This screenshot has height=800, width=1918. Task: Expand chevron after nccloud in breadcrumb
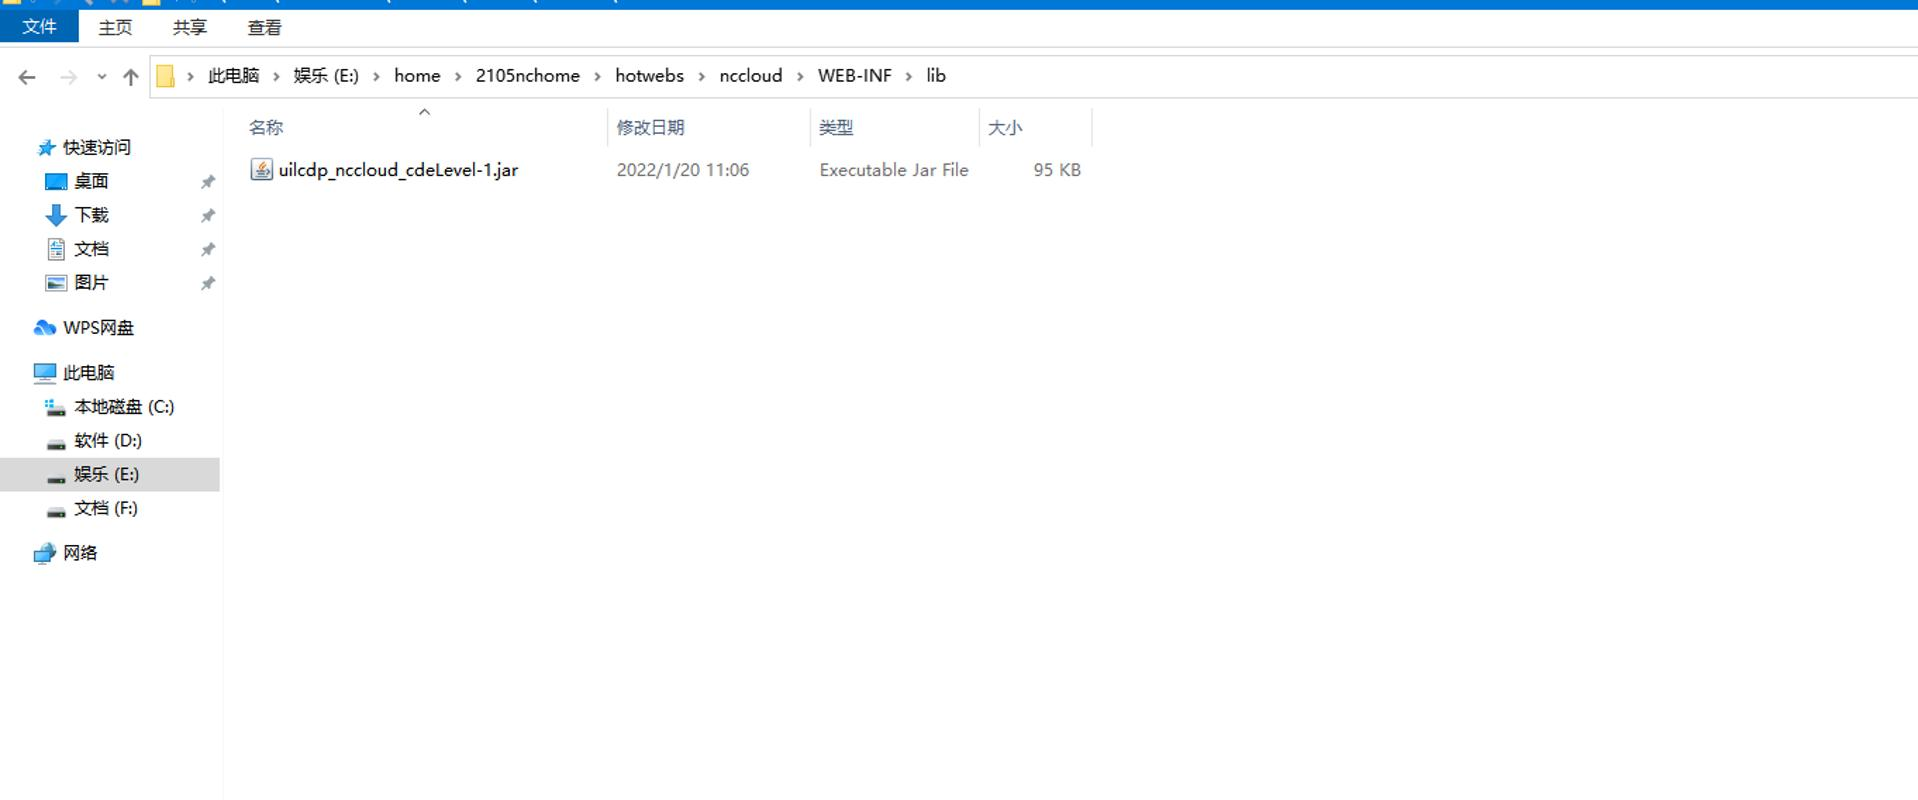click(x=800, y=76)
